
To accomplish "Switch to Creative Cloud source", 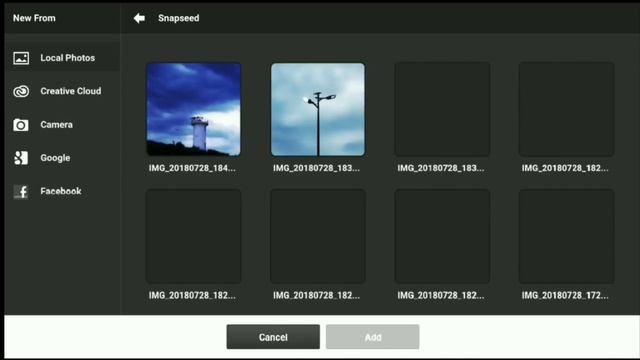I will coord(71,91).
